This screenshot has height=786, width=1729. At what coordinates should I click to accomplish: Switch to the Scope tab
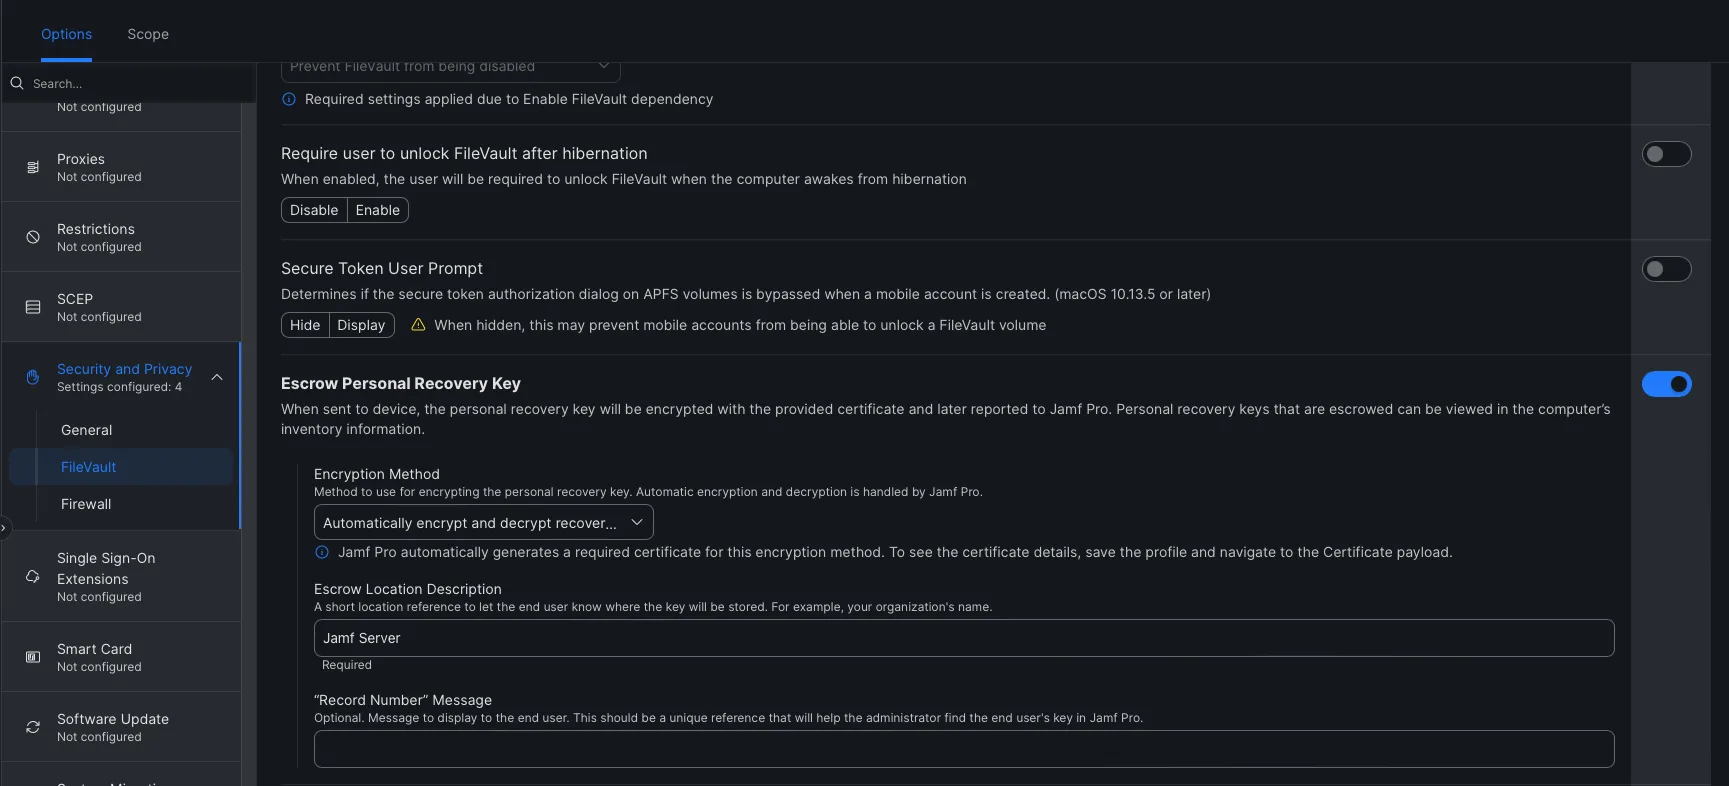point(148,34)
